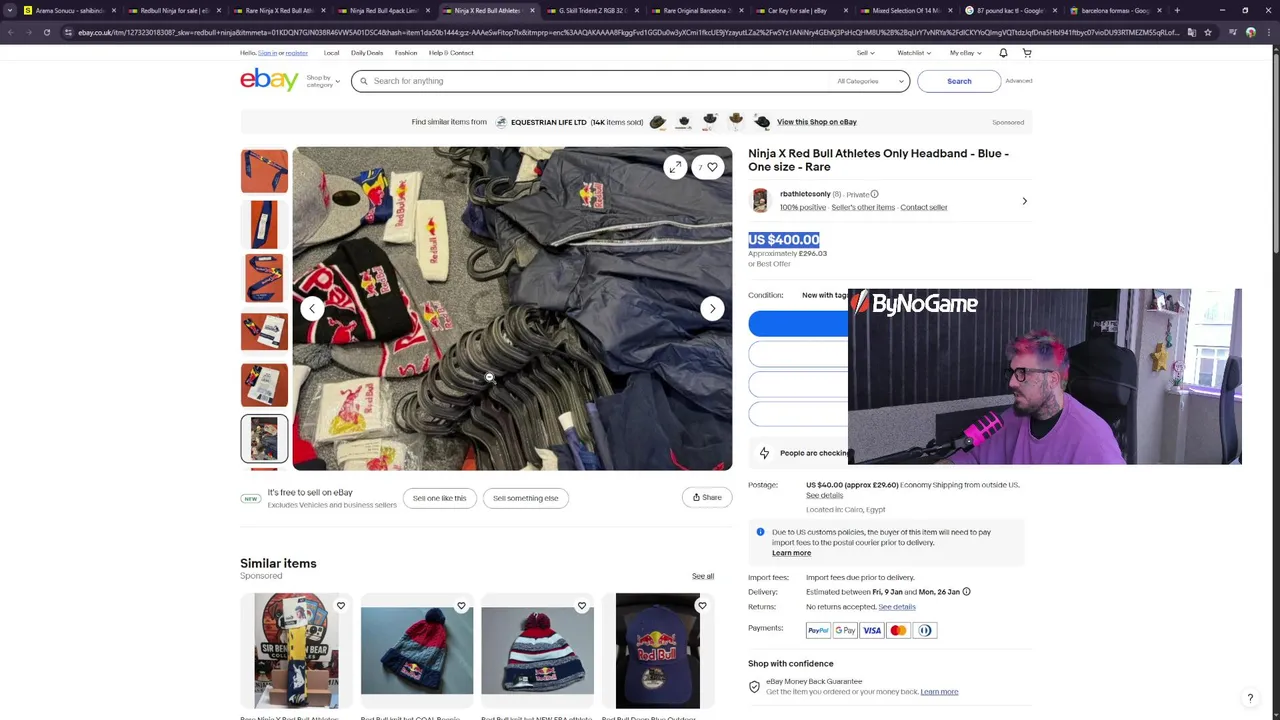Favorite the fourth similar item Red Bull cap

click(x=702, y=605)
